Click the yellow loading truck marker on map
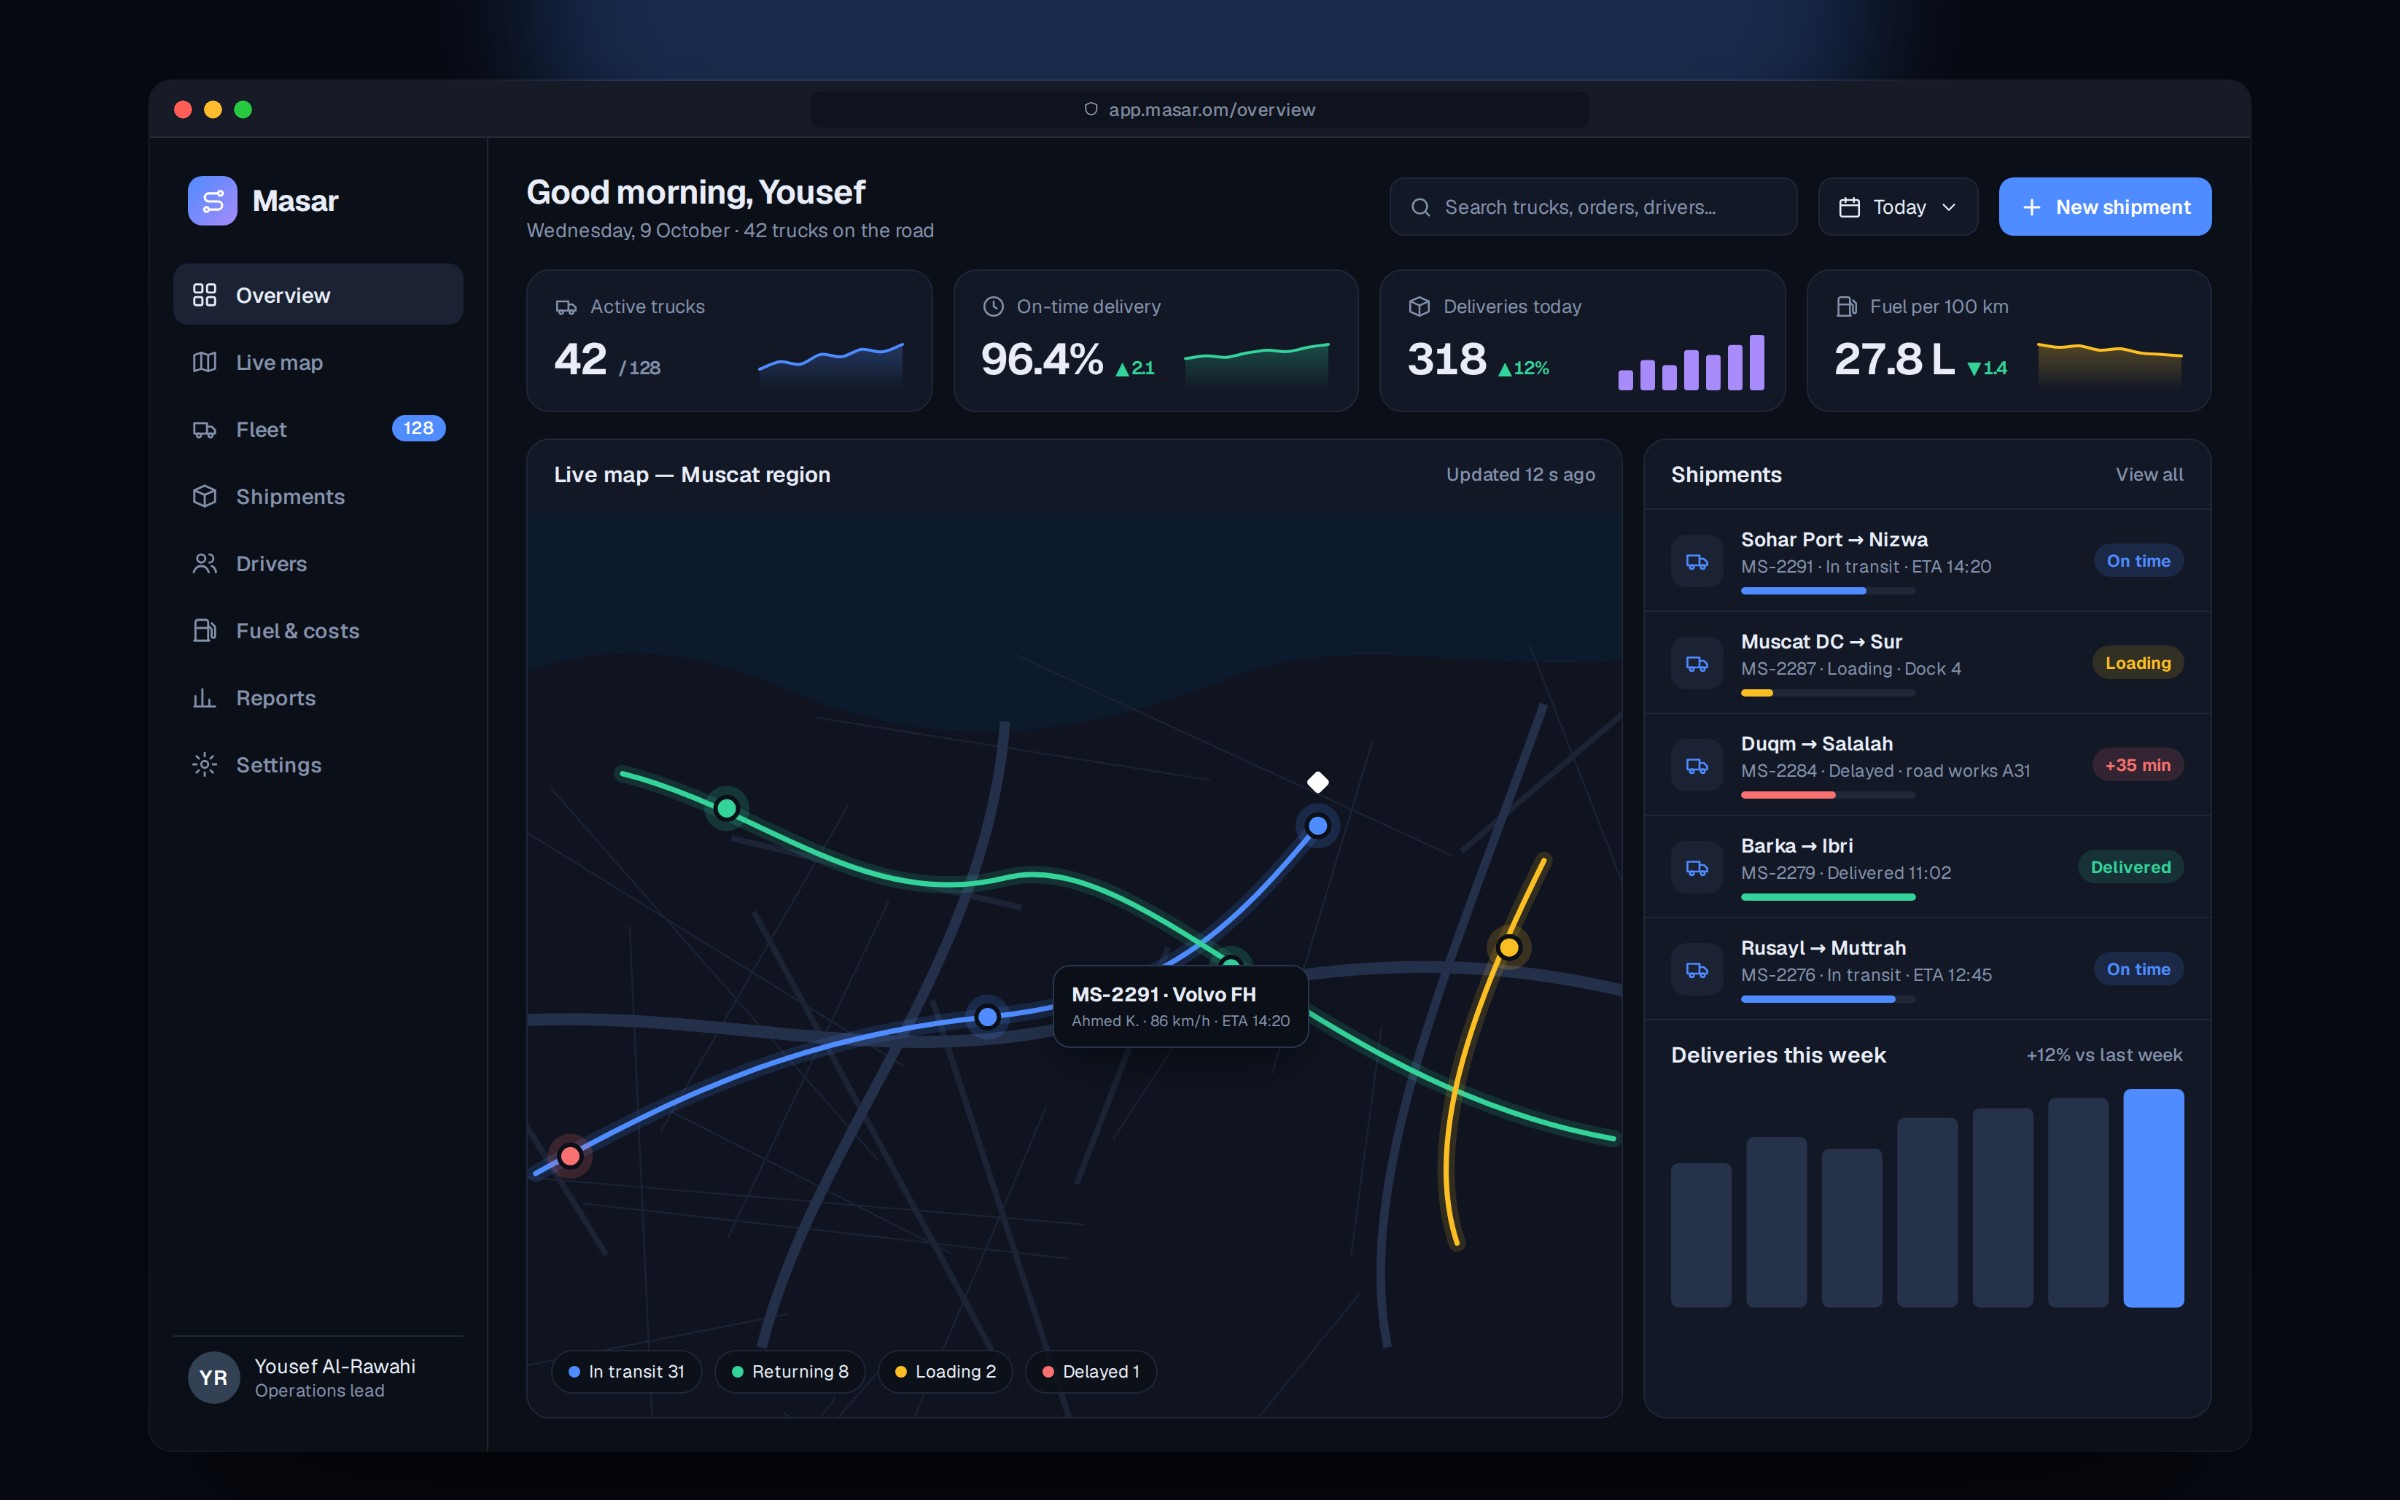 (1509, 947)
